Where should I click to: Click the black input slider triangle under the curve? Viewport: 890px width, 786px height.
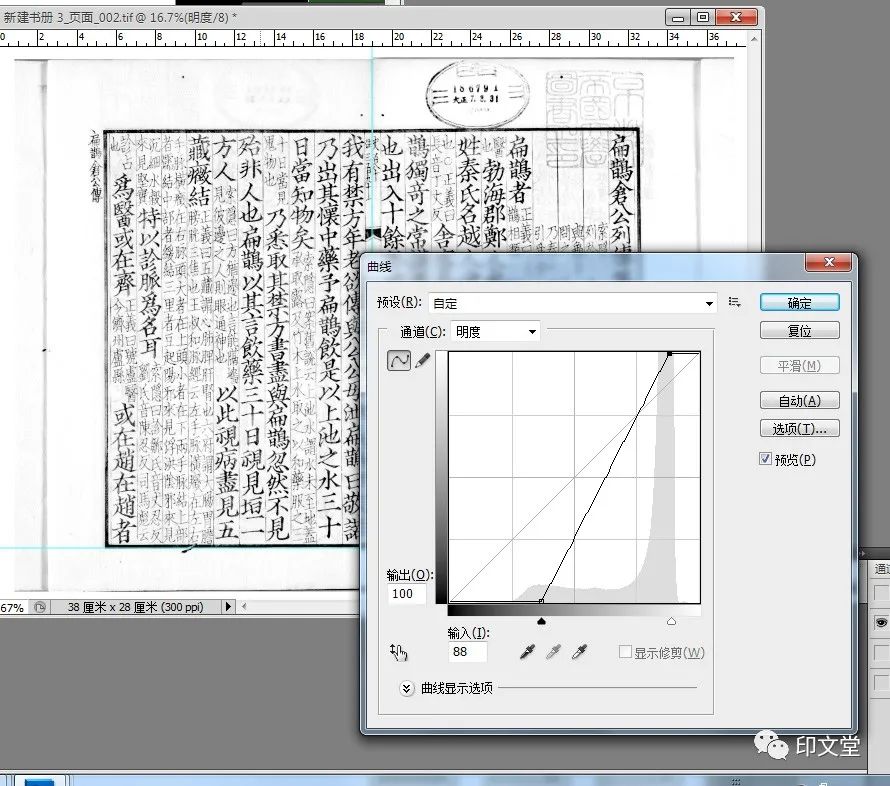click(541, 621)
